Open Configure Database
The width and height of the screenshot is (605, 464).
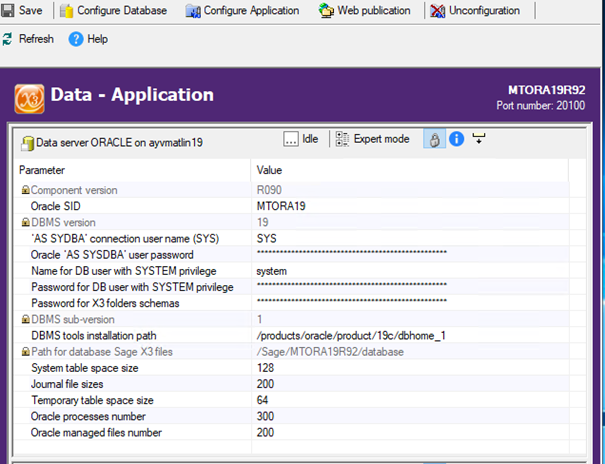click(115, 11)
